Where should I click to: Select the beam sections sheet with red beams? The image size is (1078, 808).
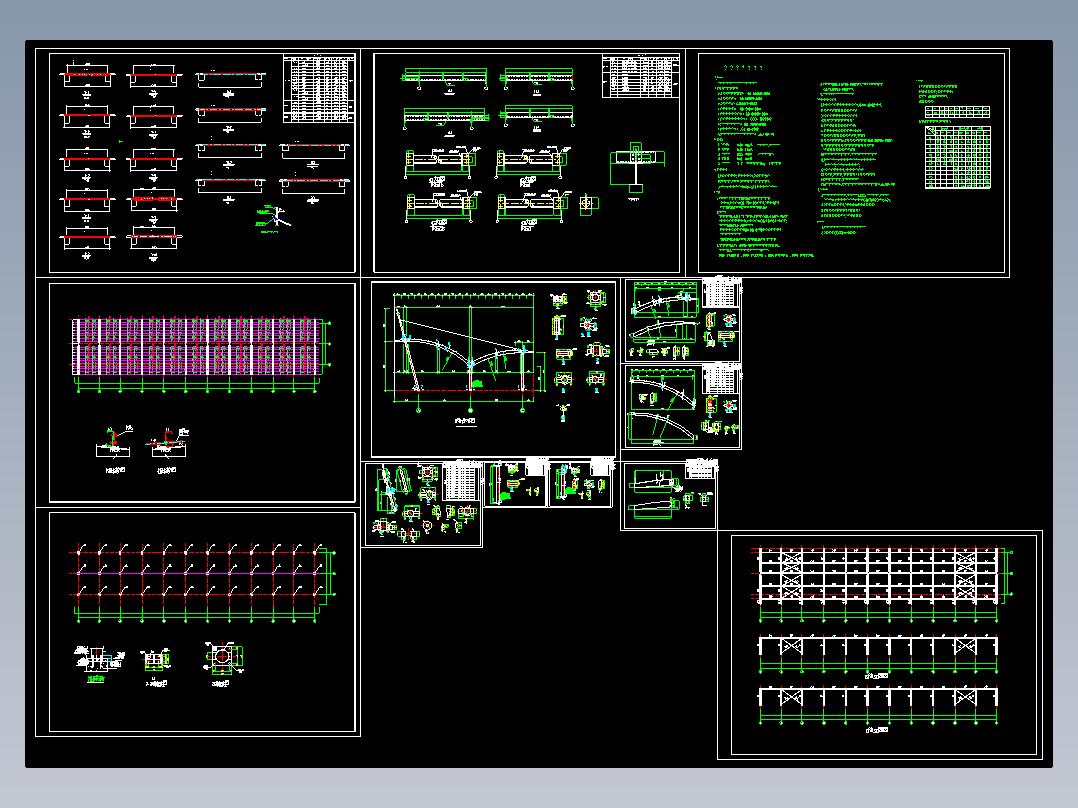point(202,163)
